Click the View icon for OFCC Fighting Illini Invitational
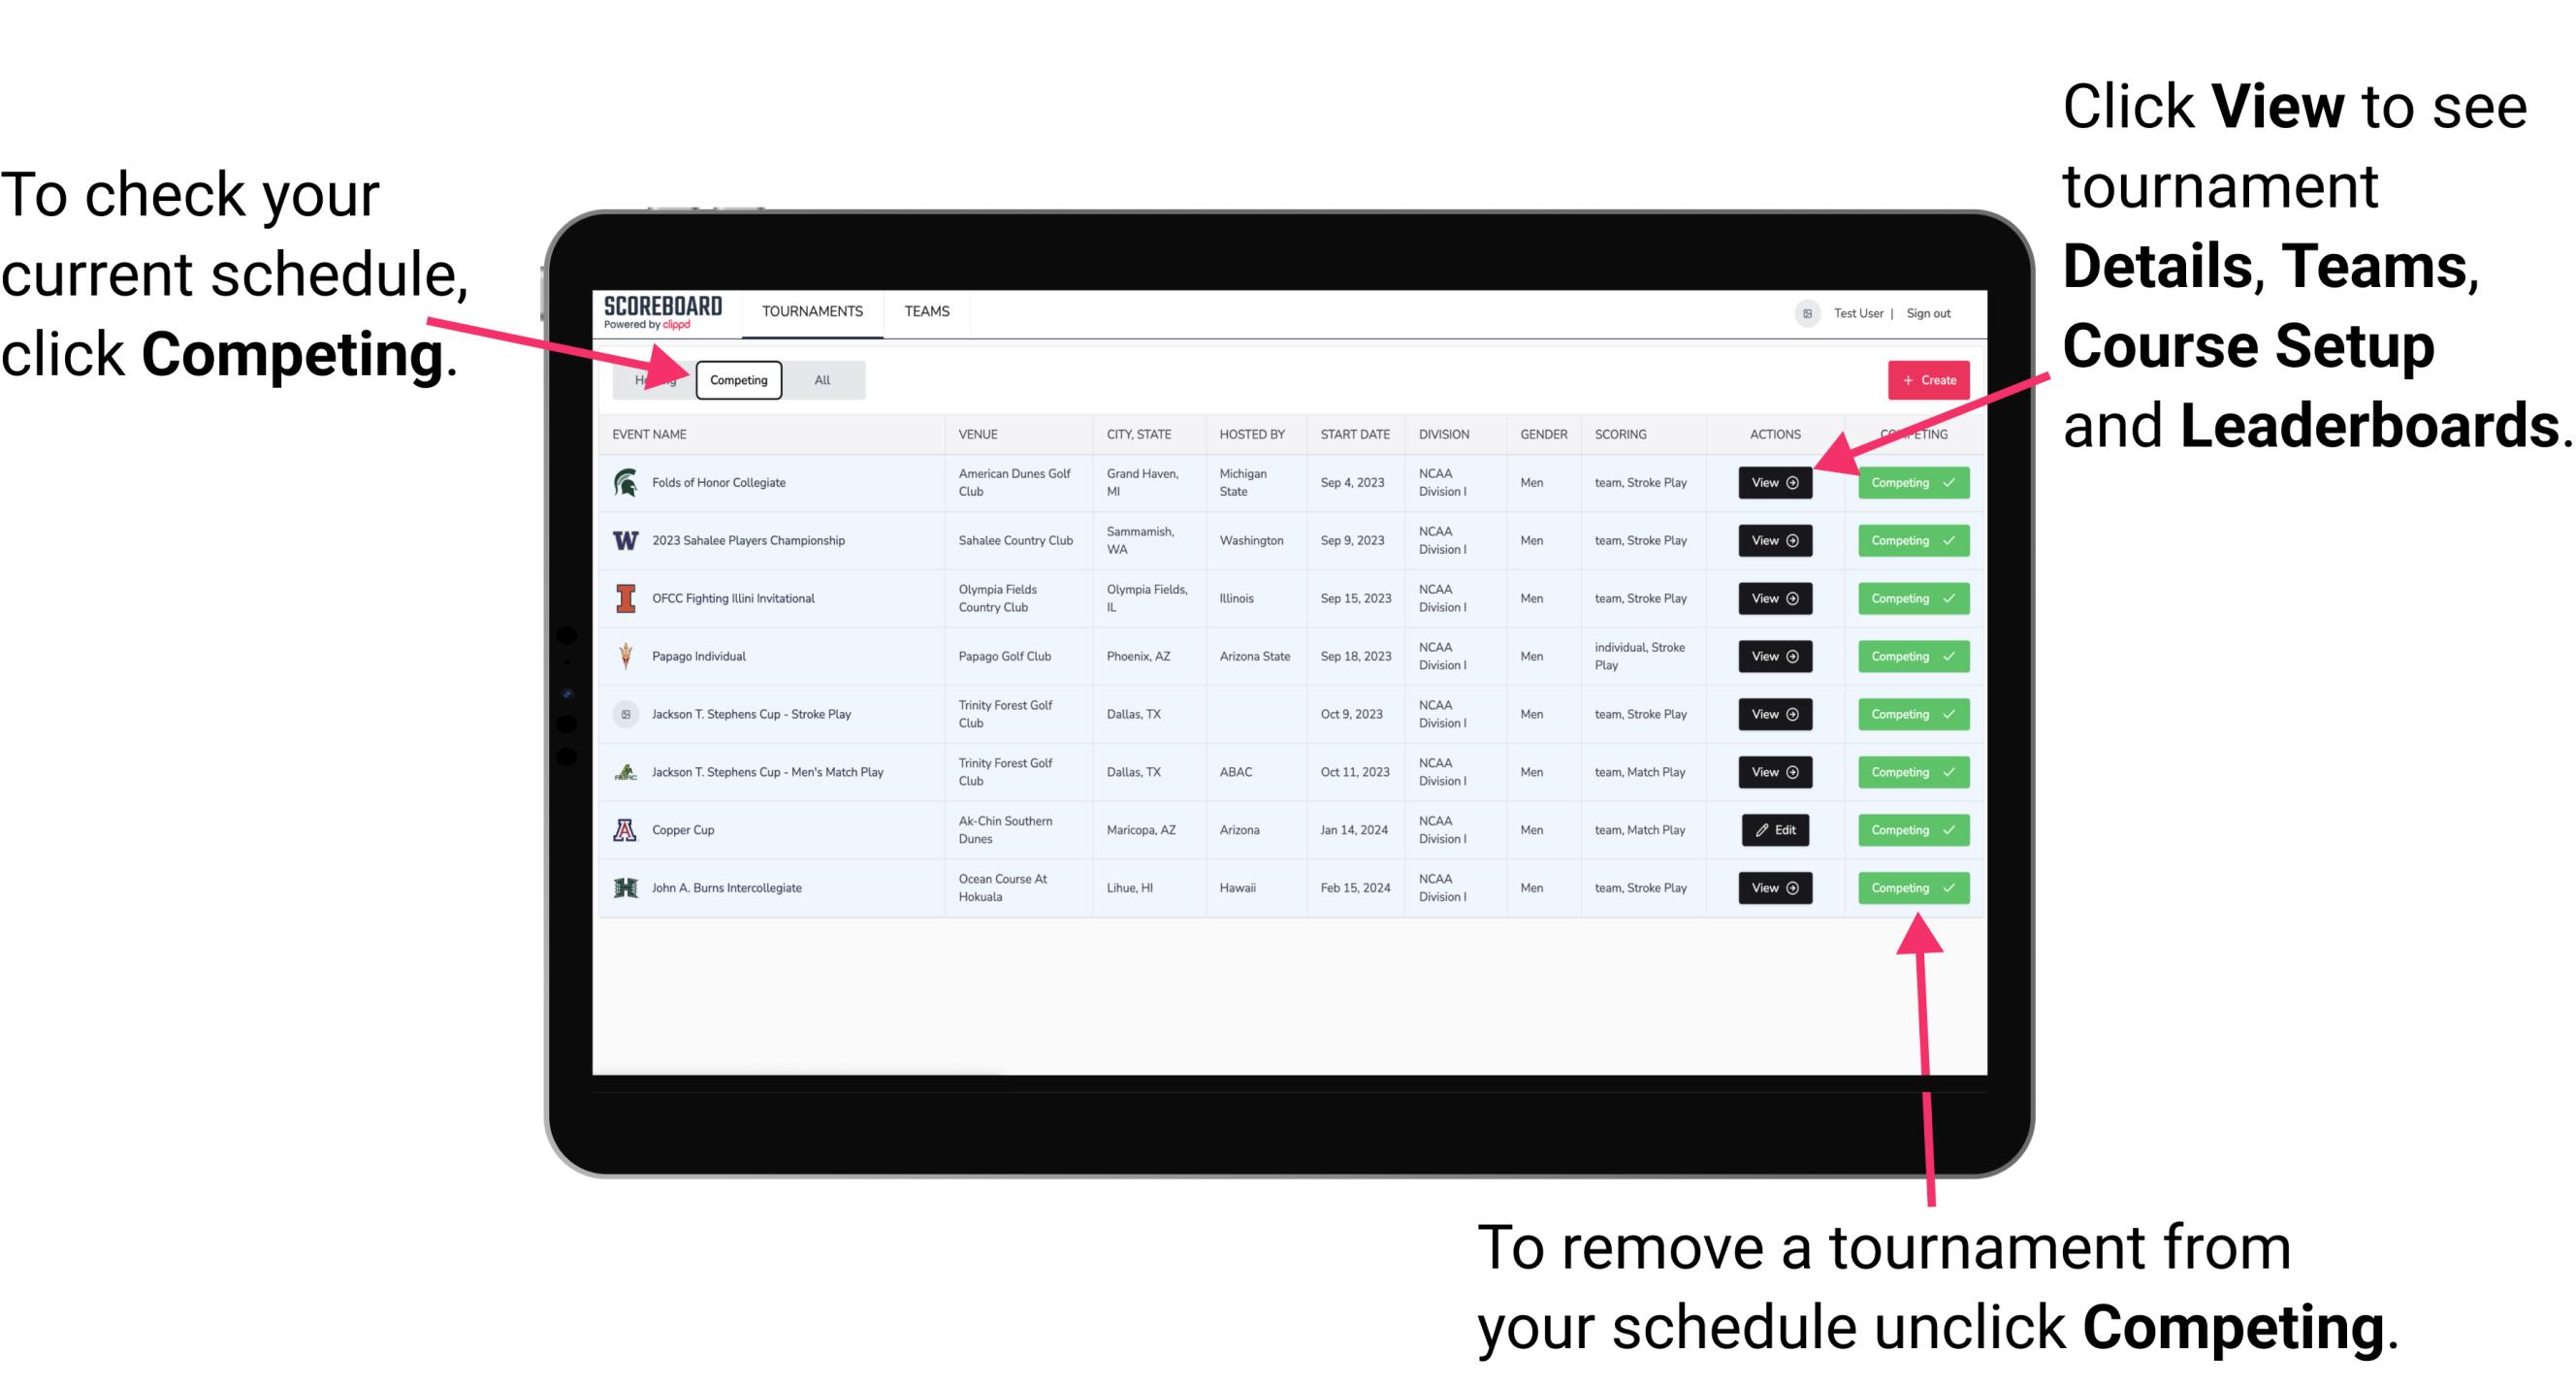2576x1386 pixels. click(1774, 599)
